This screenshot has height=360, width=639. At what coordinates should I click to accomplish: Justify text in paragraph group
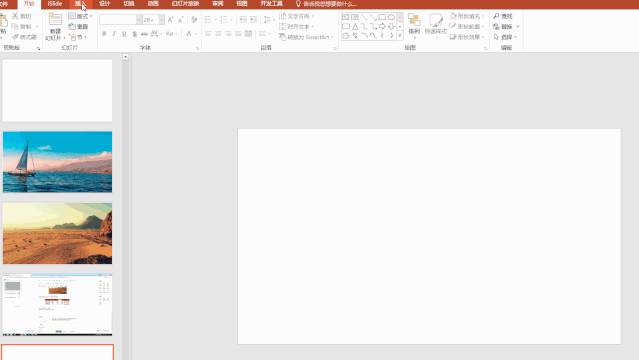tap(238, 33)
